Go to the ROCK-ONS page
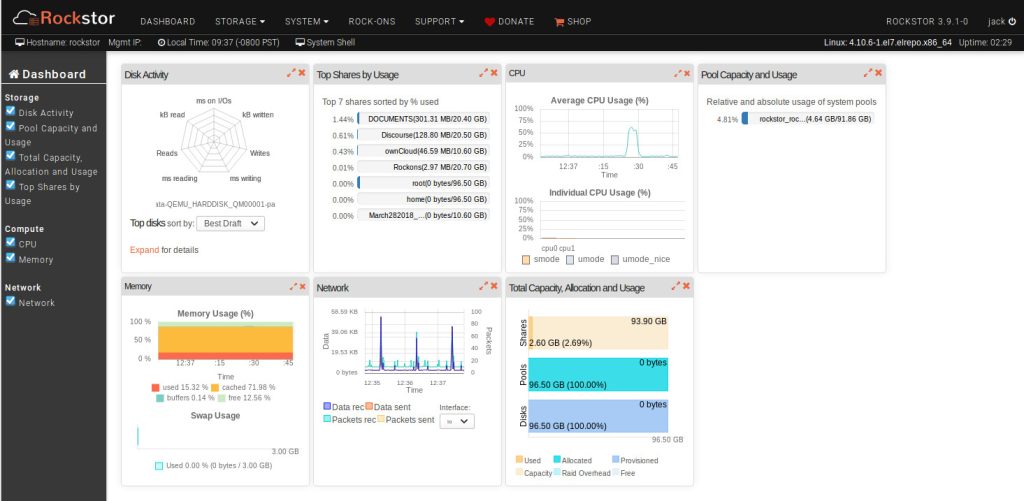1024x501 pixels. click(x=372, y=22)
